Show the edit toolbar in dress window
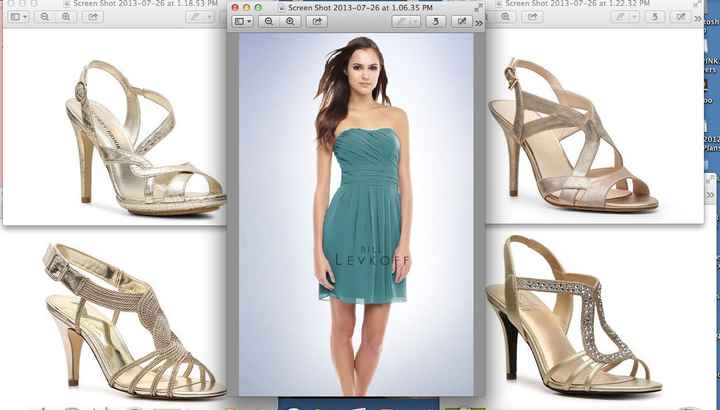This screenshot has height=410, width=720. [x=461, y=21]
